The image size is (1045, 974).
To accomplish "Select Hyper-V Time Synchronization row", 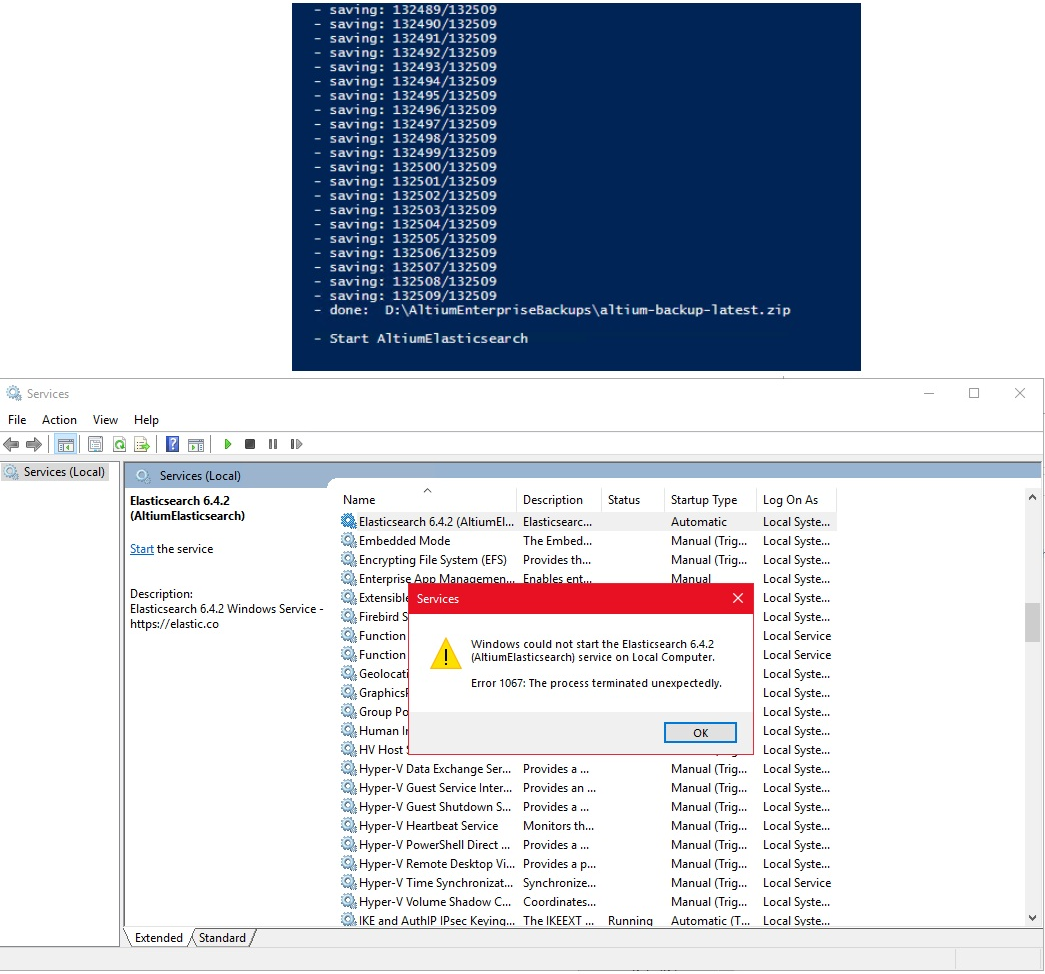I will (x=588, y=883).
